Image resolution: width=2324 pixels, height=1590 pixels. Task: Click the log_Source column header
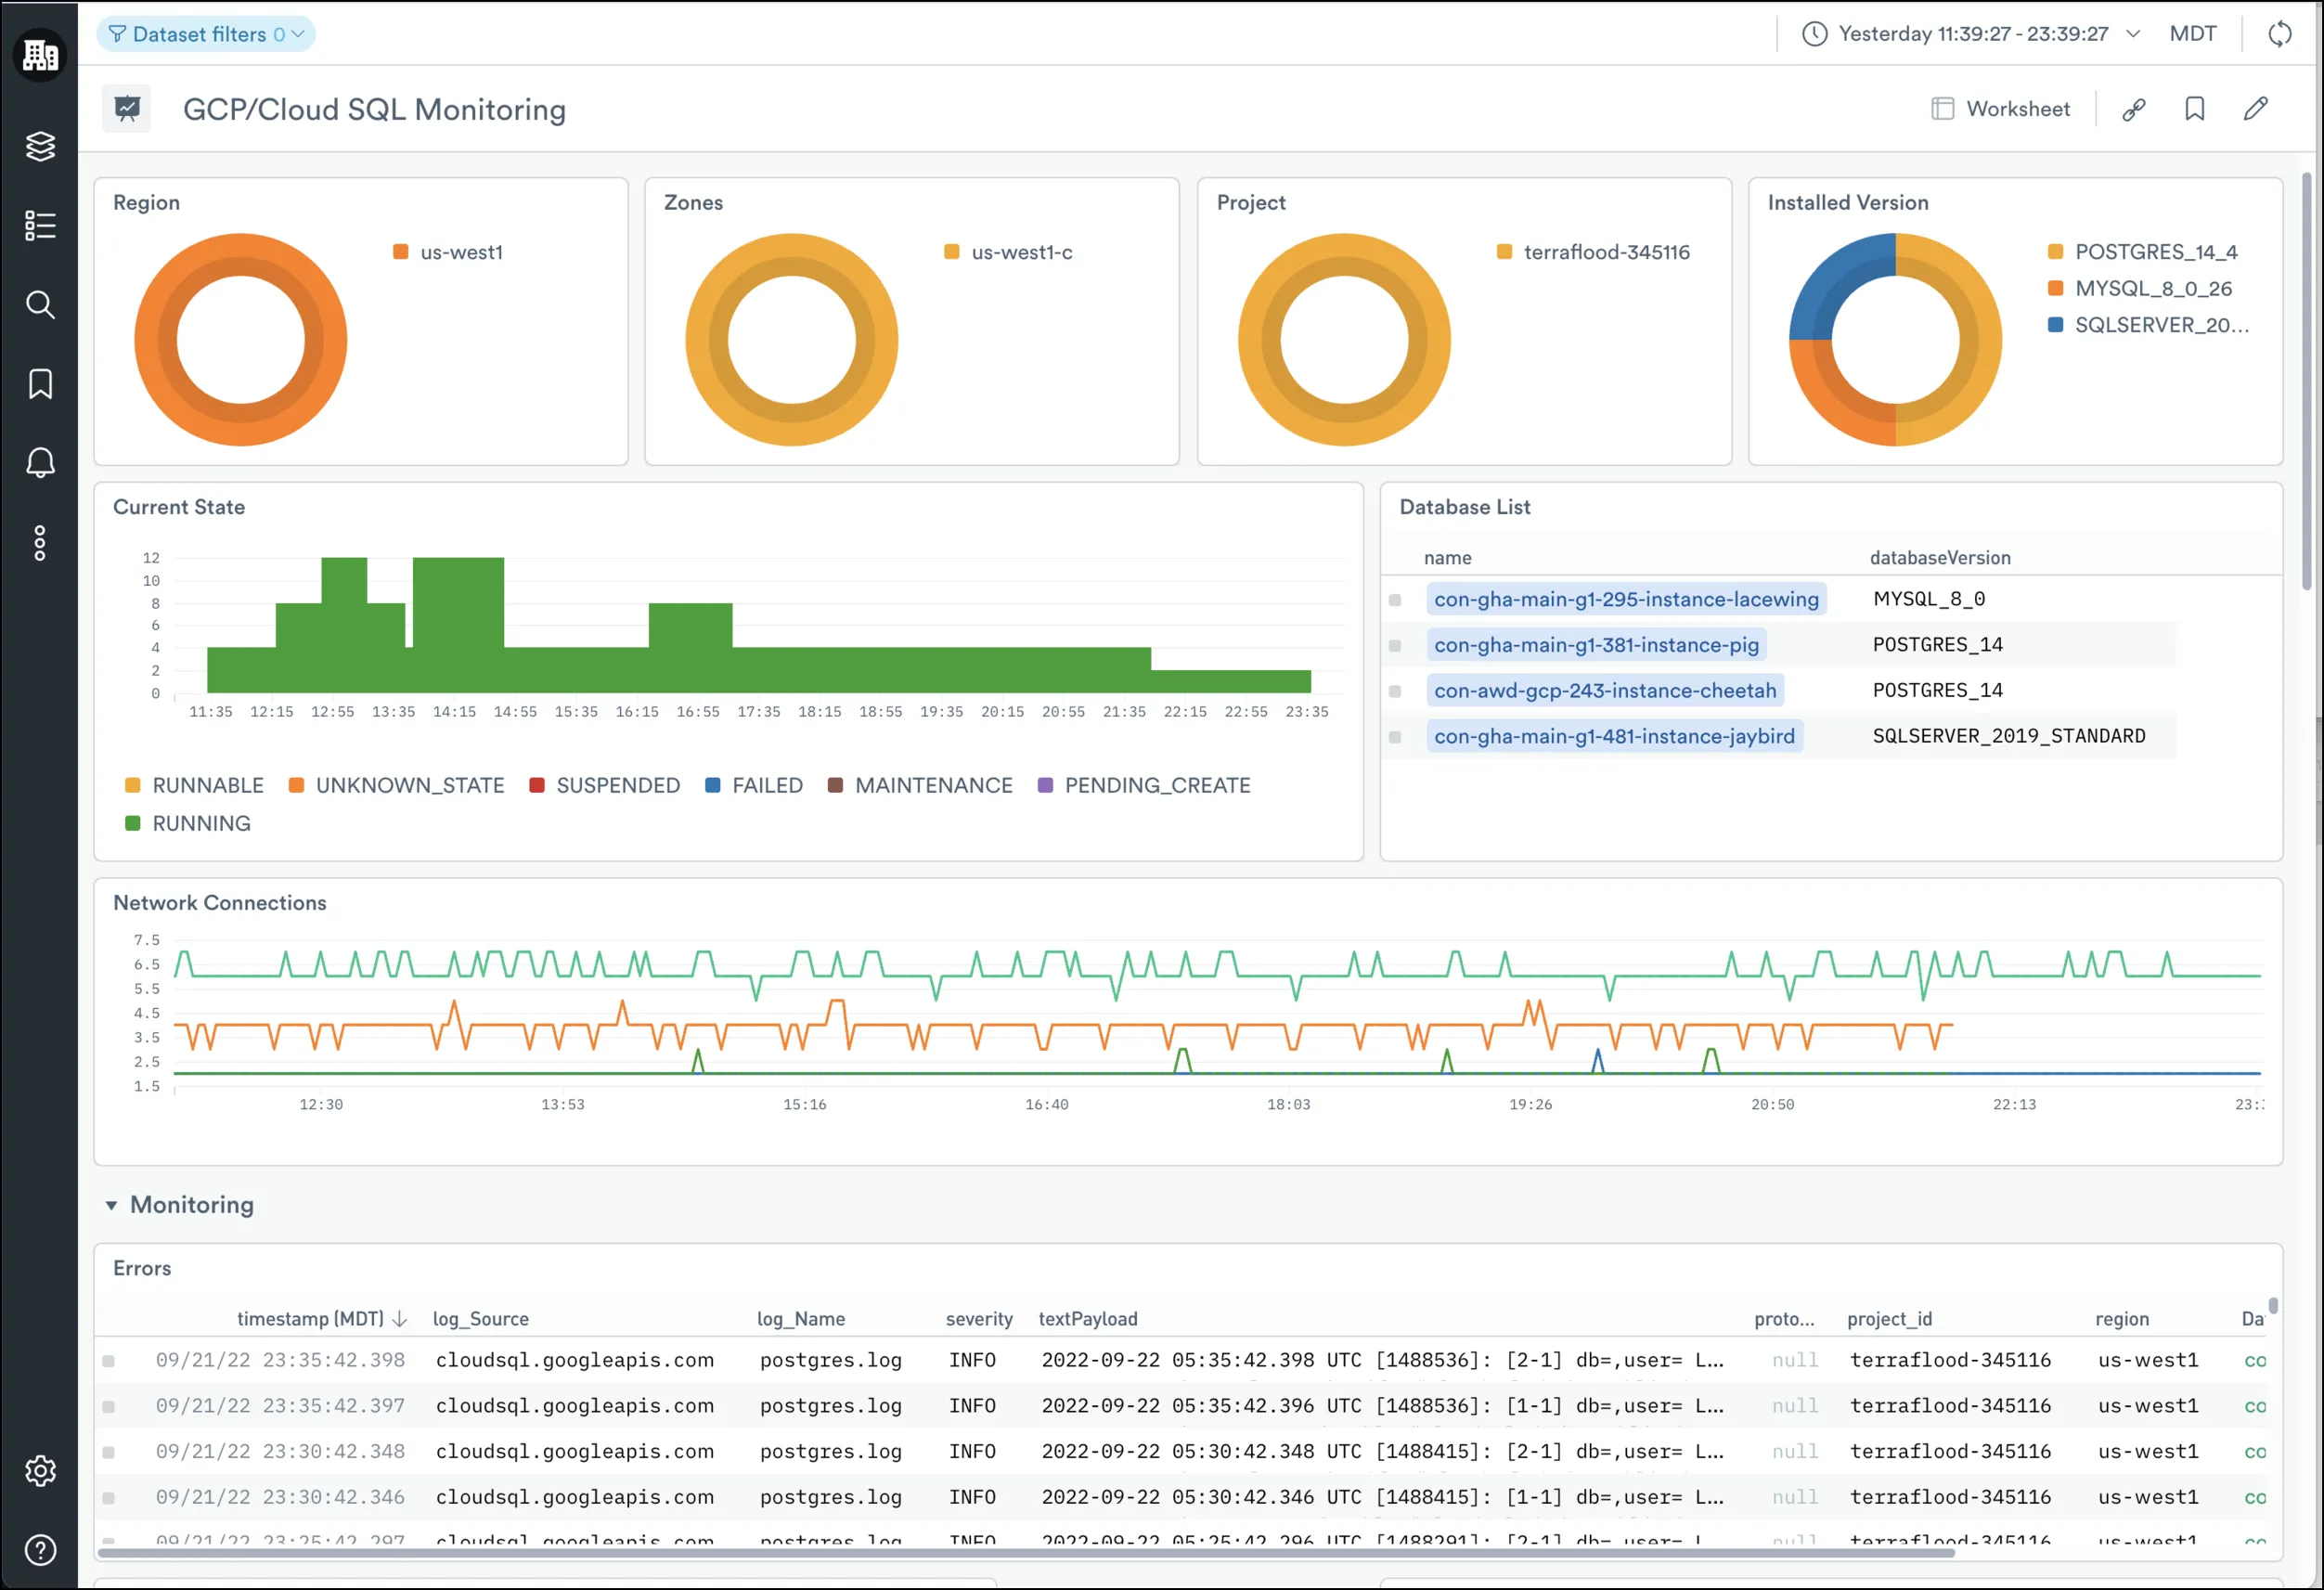click(481, 1319)
